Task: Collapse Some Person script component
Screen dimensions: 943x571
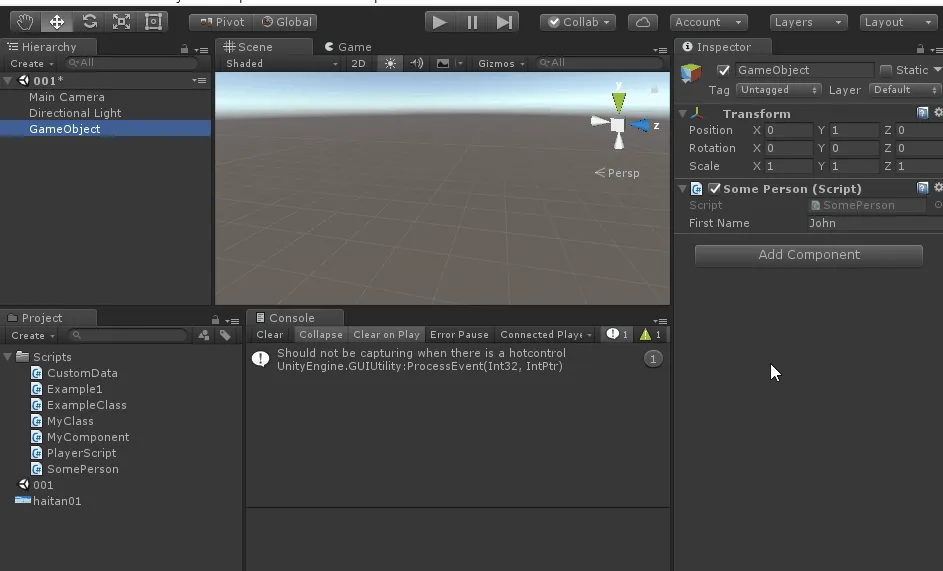Action: click(x=683, y=189)
